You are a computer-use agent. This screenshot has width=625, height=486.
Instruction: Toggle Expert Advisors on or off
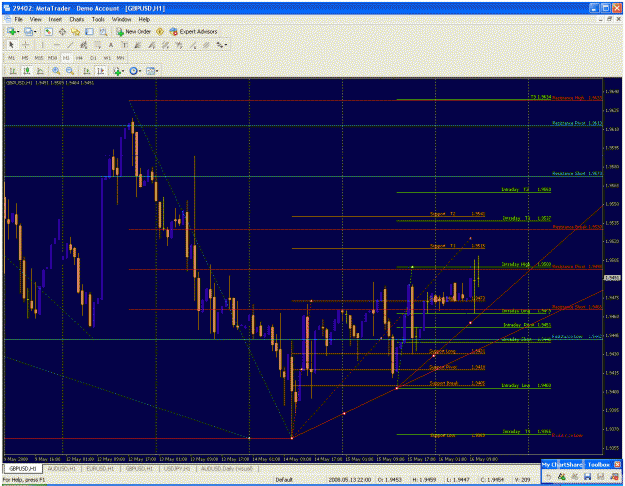(x=193, y=31)
